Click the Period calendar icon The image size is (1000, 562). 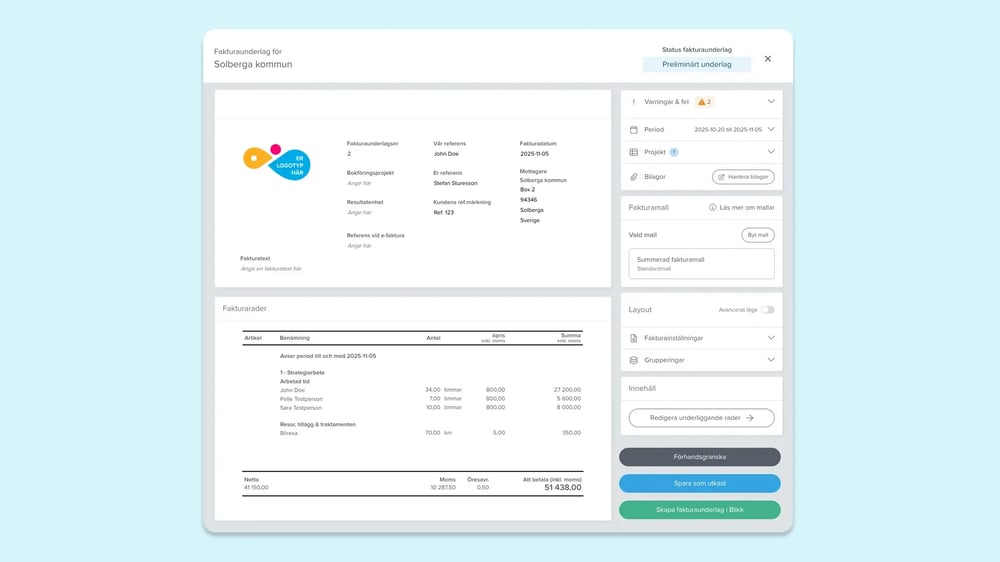pos(633,130)
